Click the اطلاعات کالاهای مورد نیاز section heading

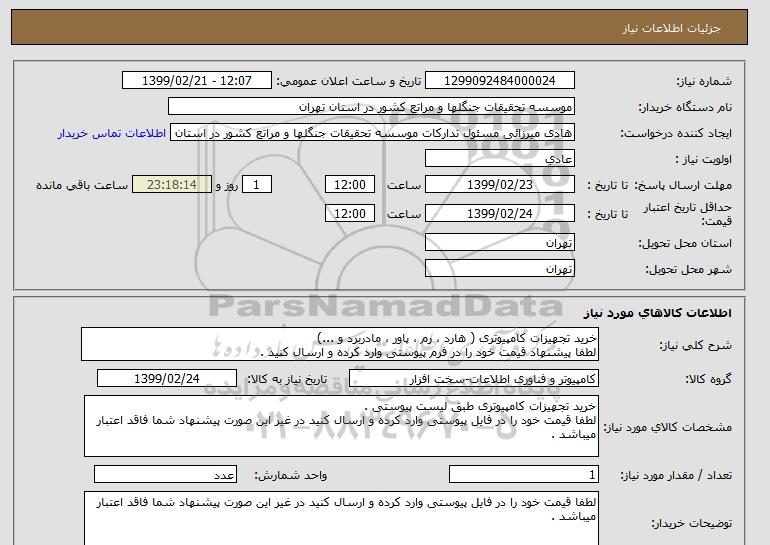coord(657,313)
